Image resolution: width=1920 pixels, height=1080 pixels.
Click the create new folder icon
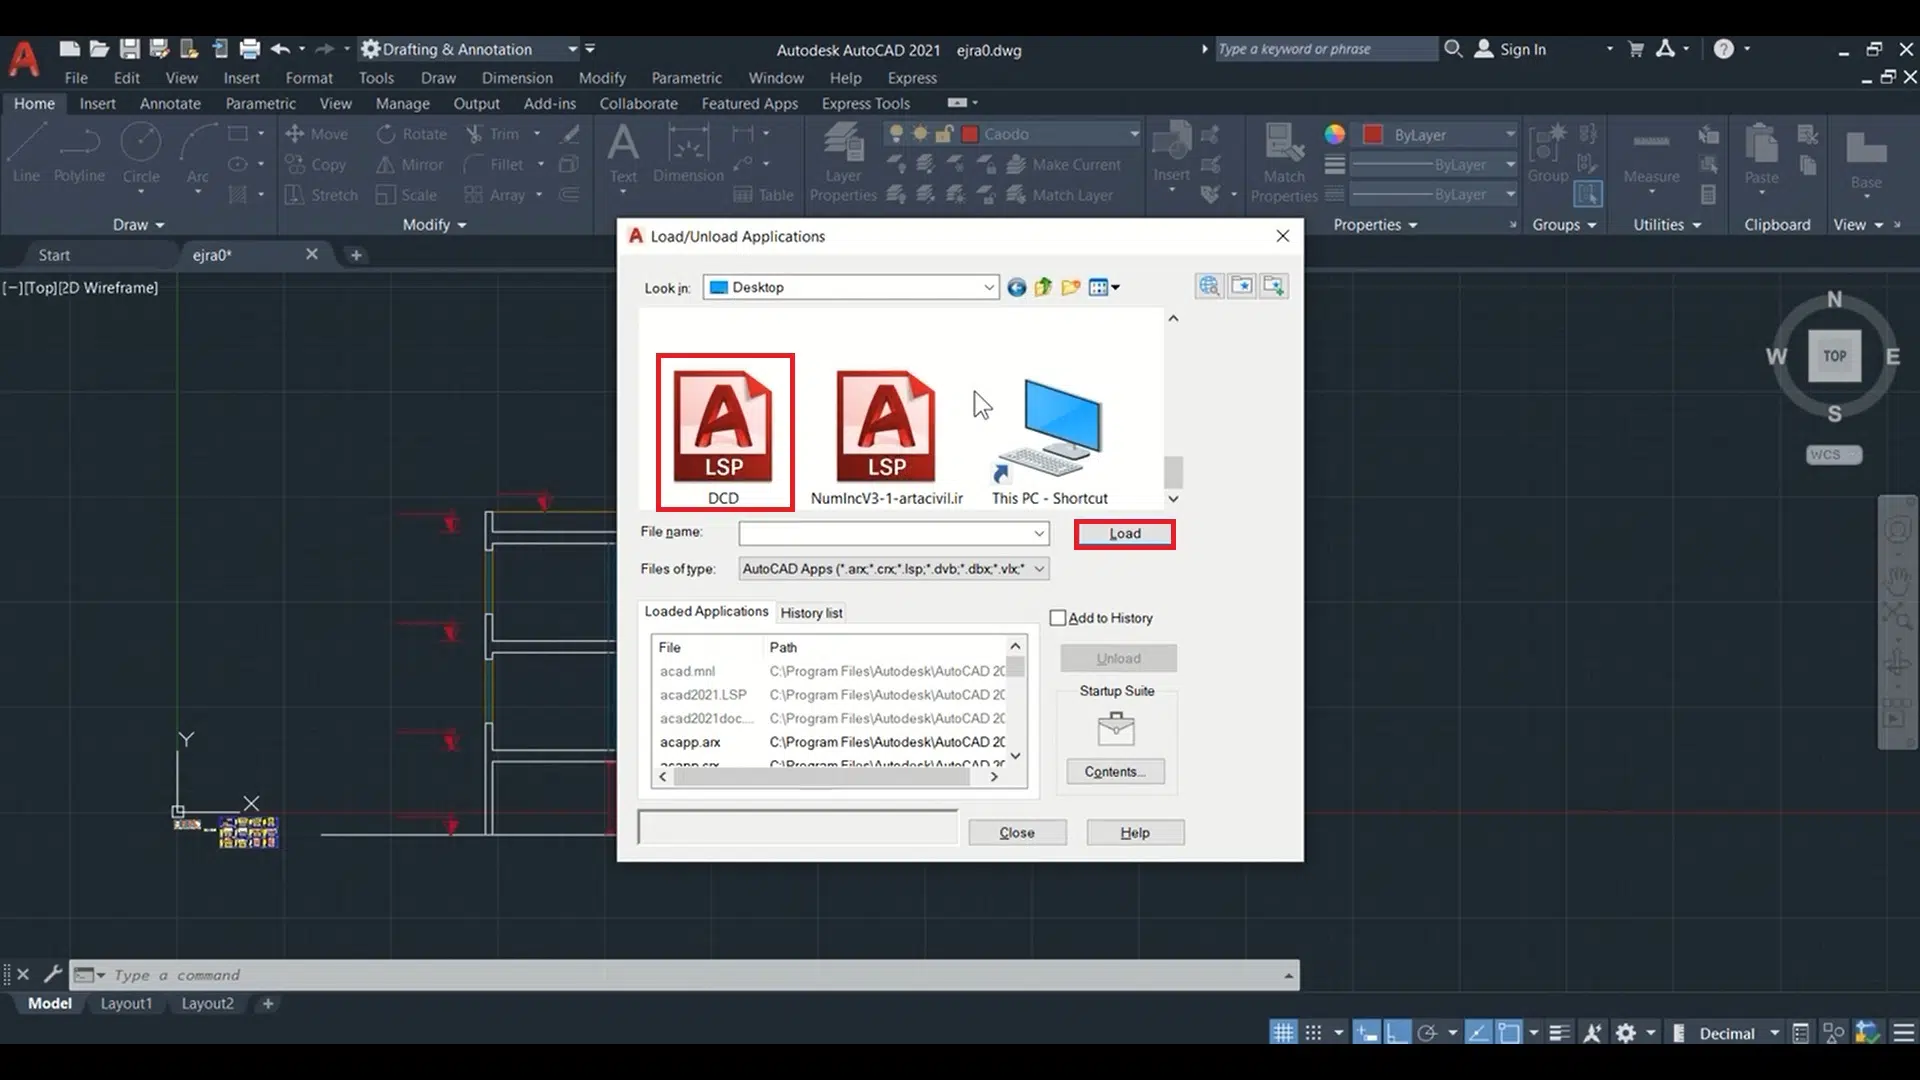pyautogui.click(x=1070, y=288)
